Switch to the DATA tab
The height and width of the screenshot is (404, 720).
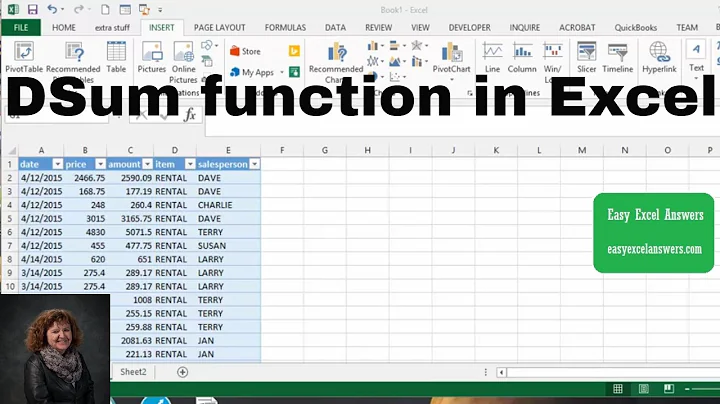[x=335, y=28]
